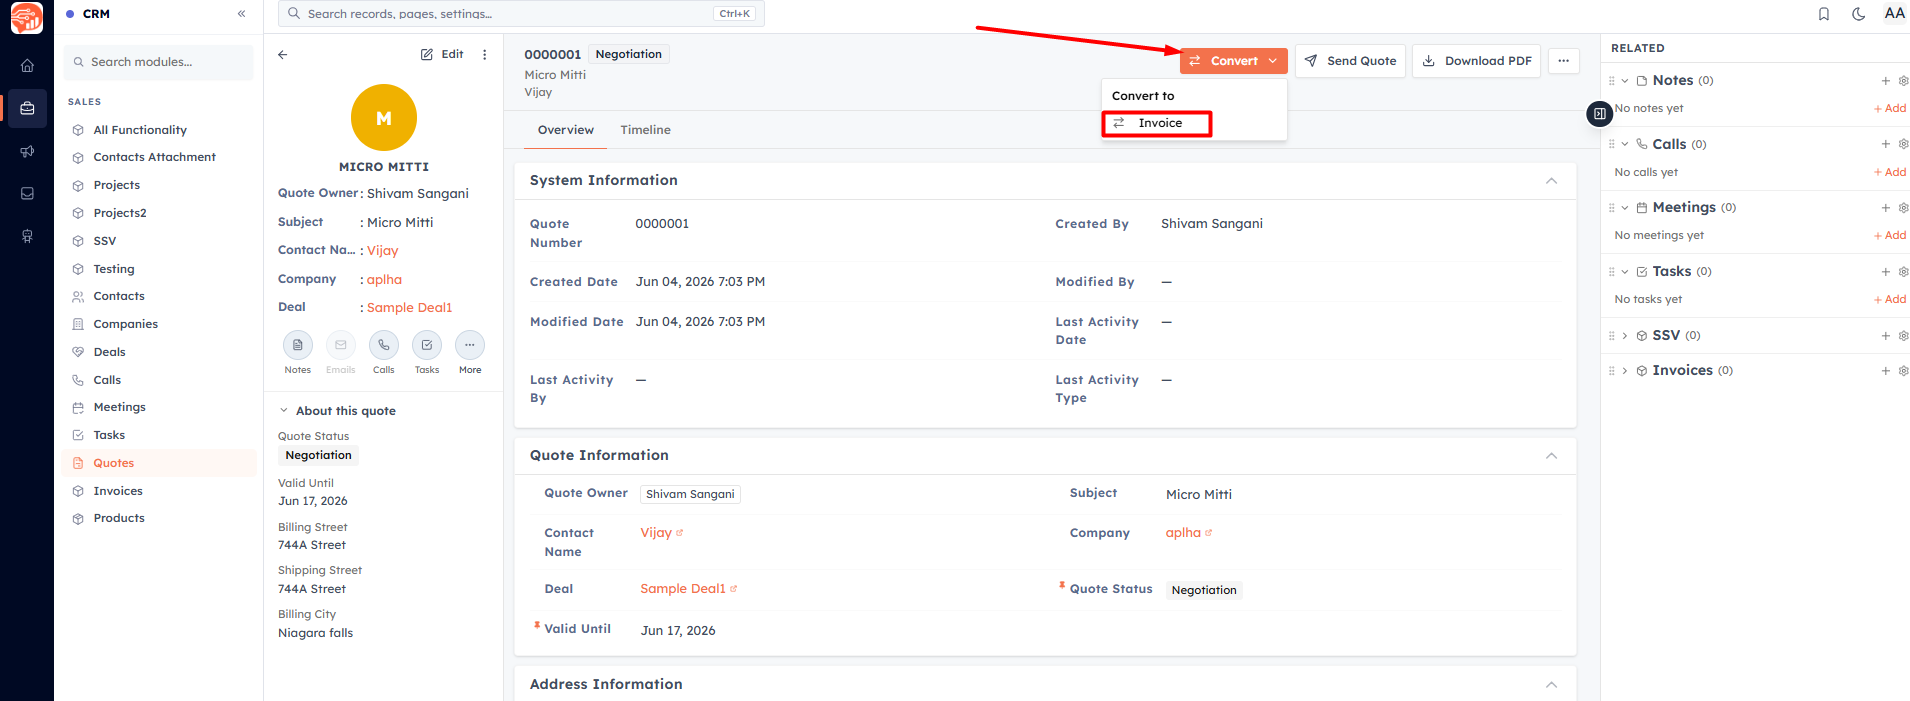Open Products module in sidebar
Screen dimensions: 1910x701
[x=160, y=518]
